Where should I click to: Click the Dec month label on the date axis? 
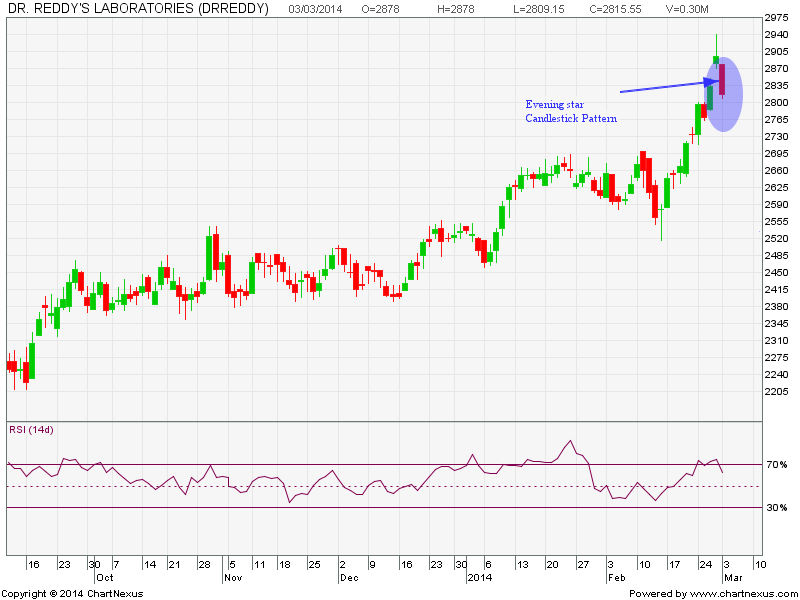click(349, 578)
